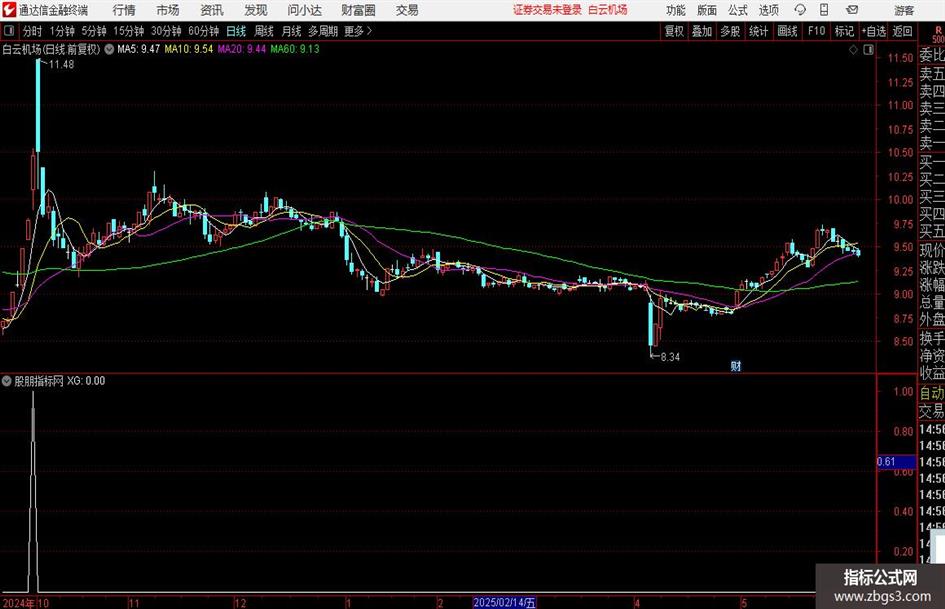Click 证券交易未登录 login link
The image size is (945, 609).
click(x=547, y=10)
